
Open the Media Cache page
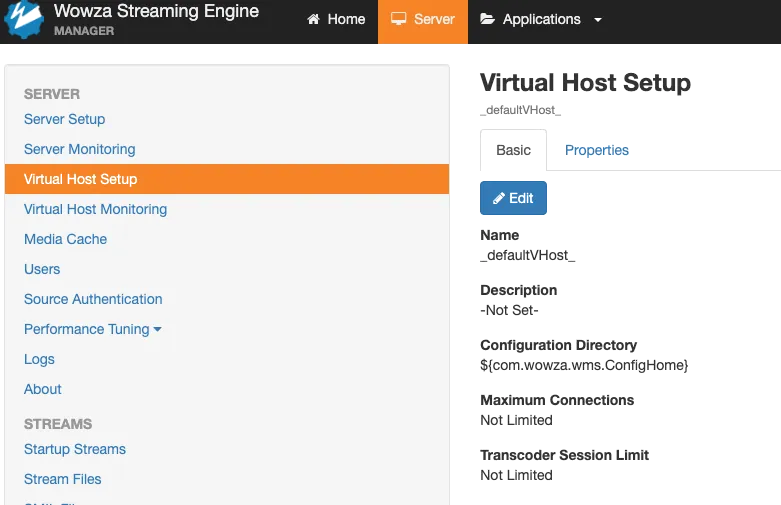coord(65,239)
